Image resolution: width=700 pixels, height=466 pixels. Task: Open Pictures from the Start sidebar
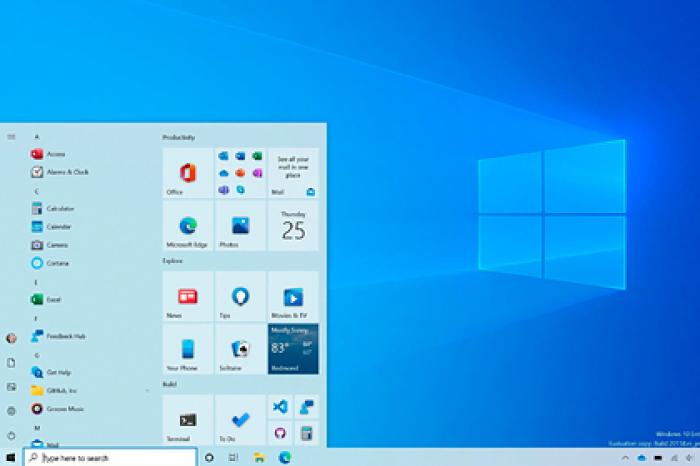click(11, 387)
